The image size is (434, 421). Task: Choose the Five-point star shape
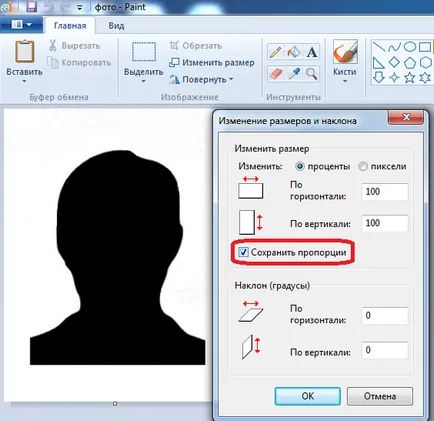[410, 77]
